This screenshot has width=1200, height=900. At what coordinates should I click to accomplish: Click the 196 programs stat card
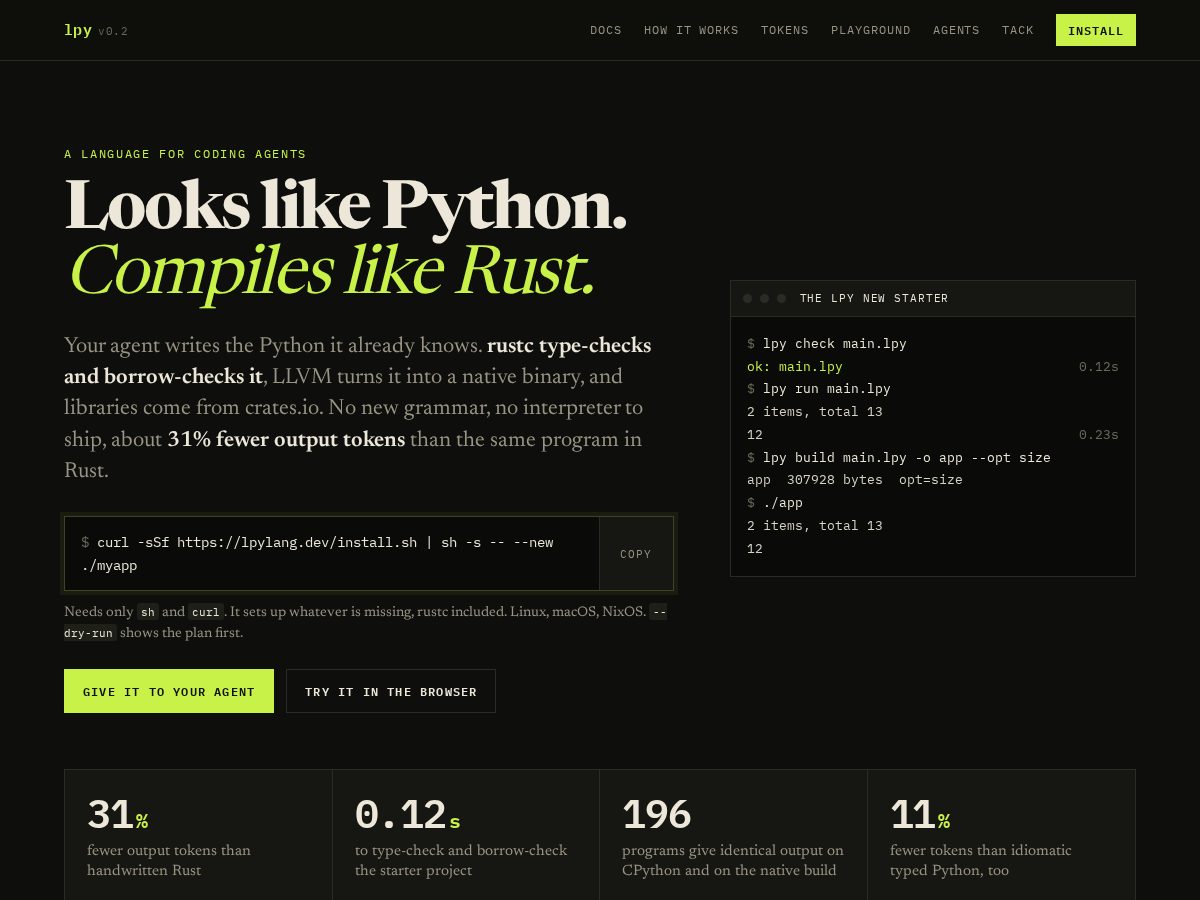(733, 835)
